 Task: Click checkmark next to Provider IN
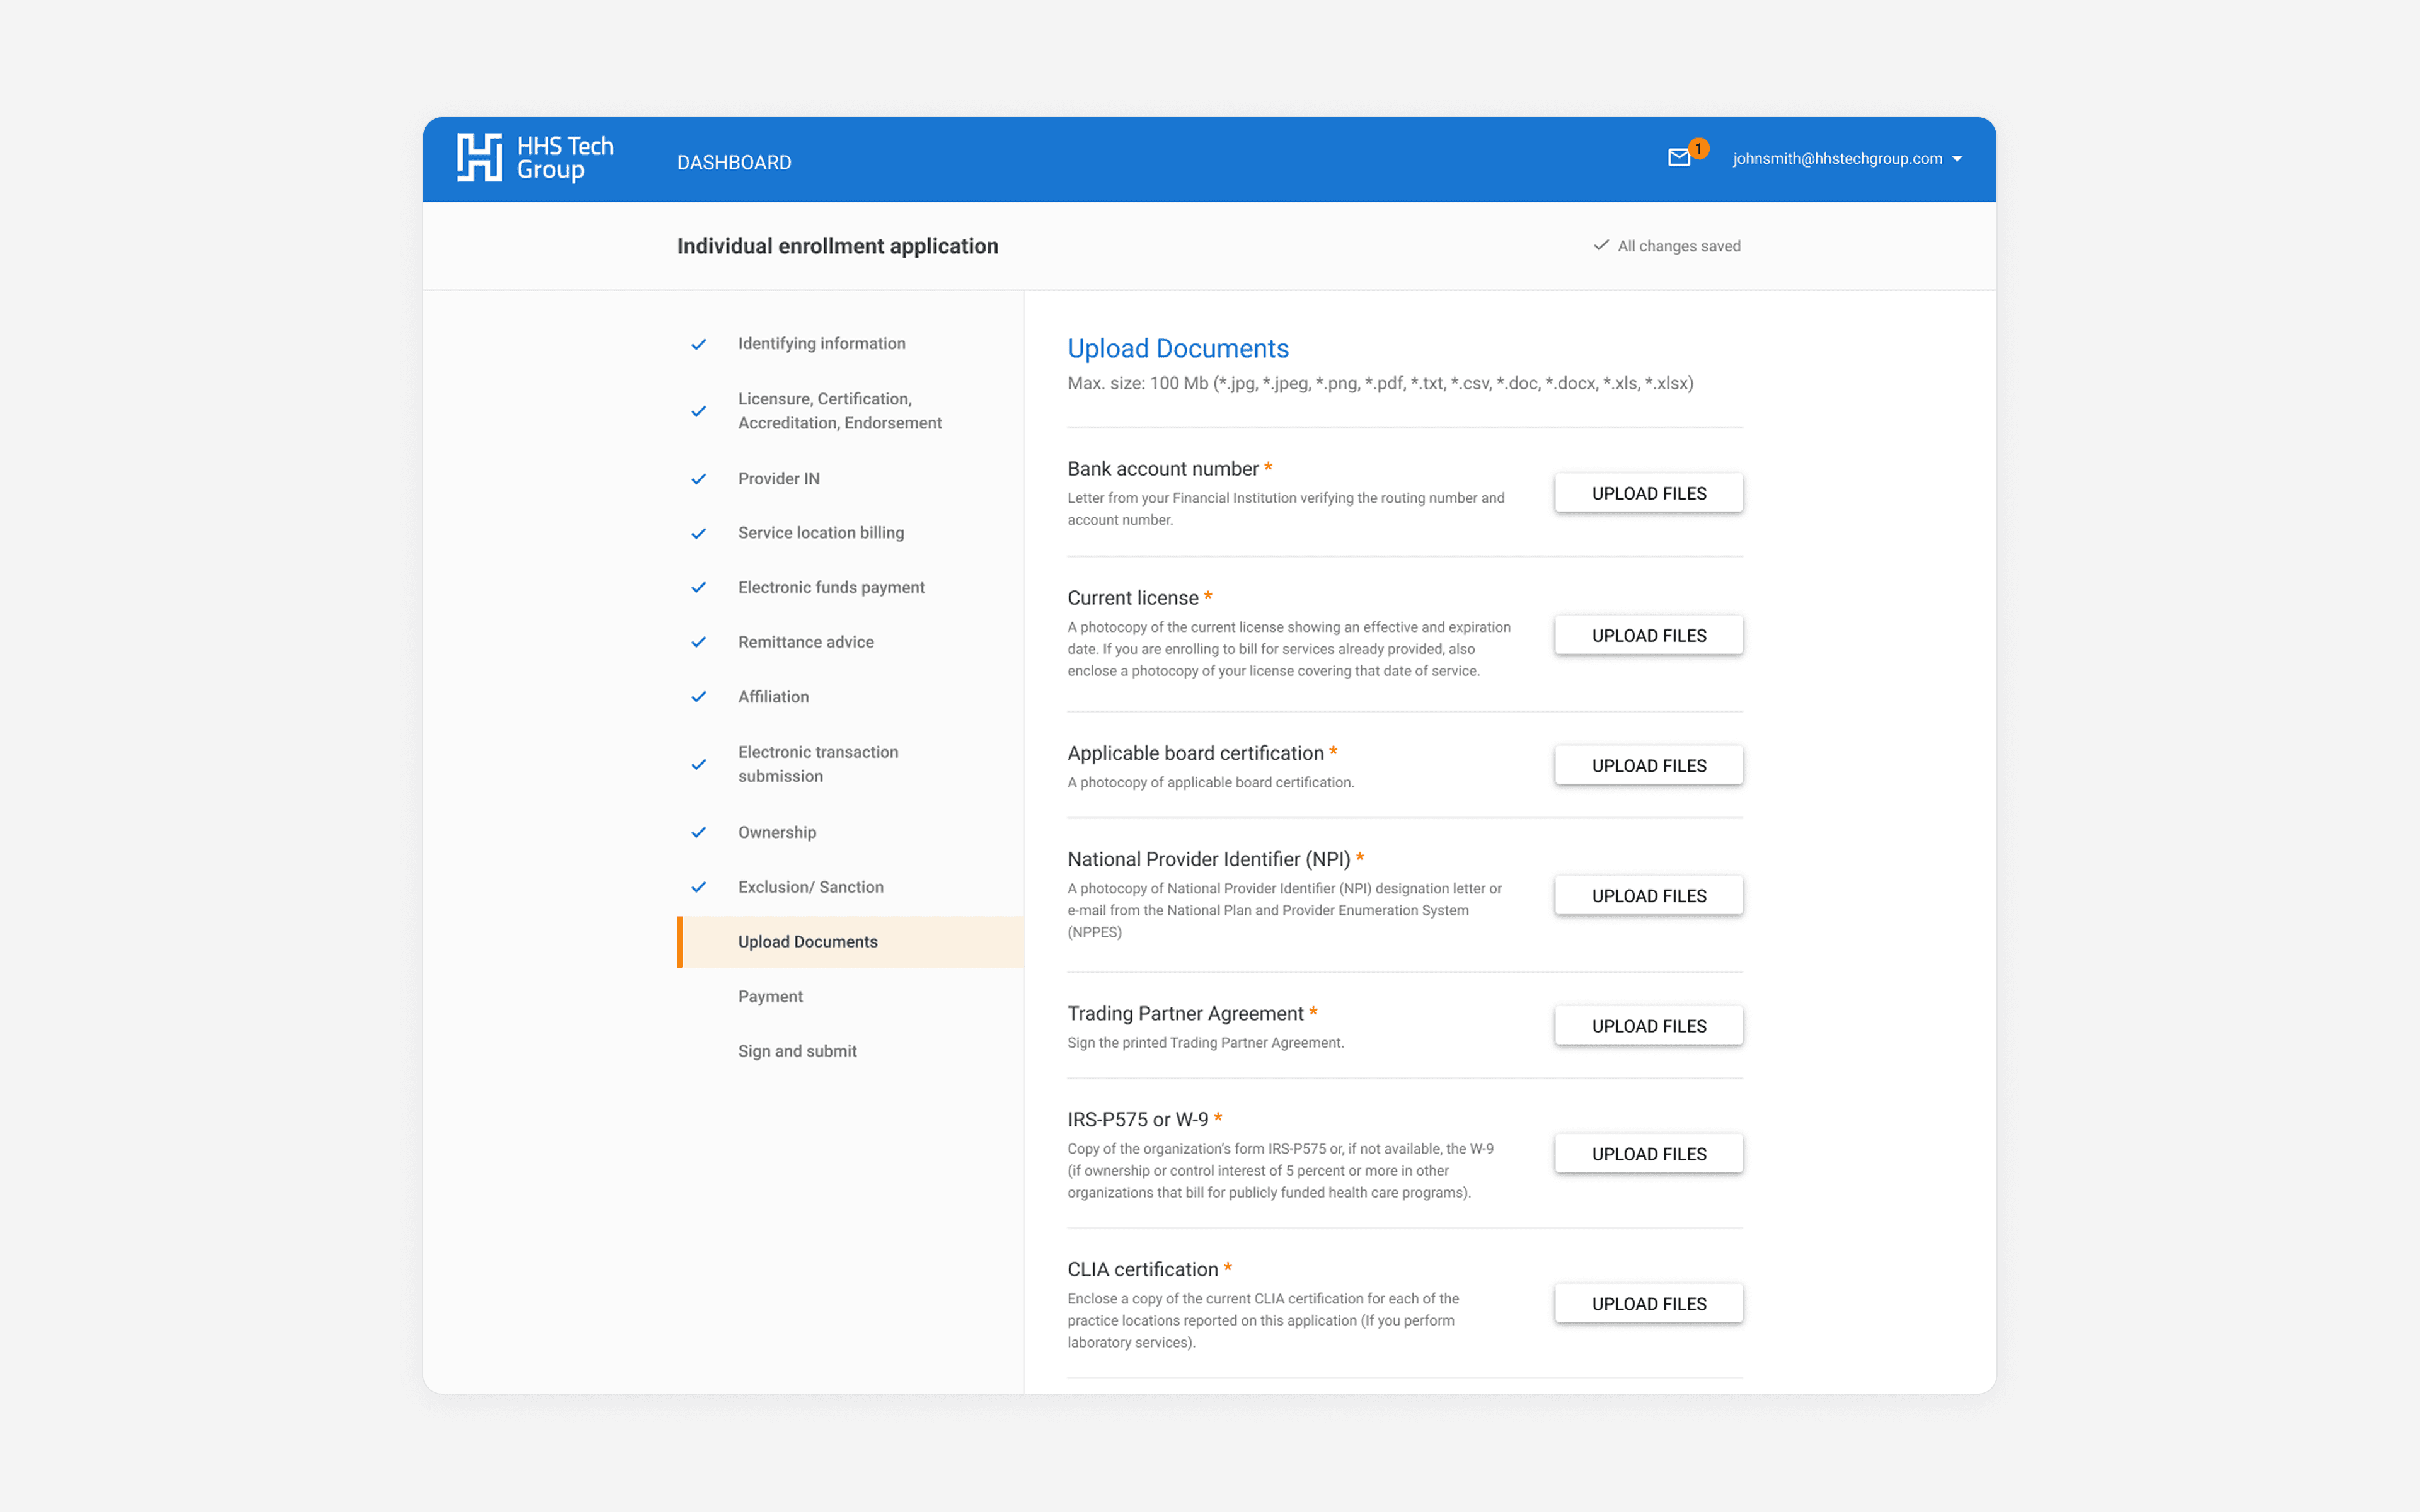pos(699,479)
